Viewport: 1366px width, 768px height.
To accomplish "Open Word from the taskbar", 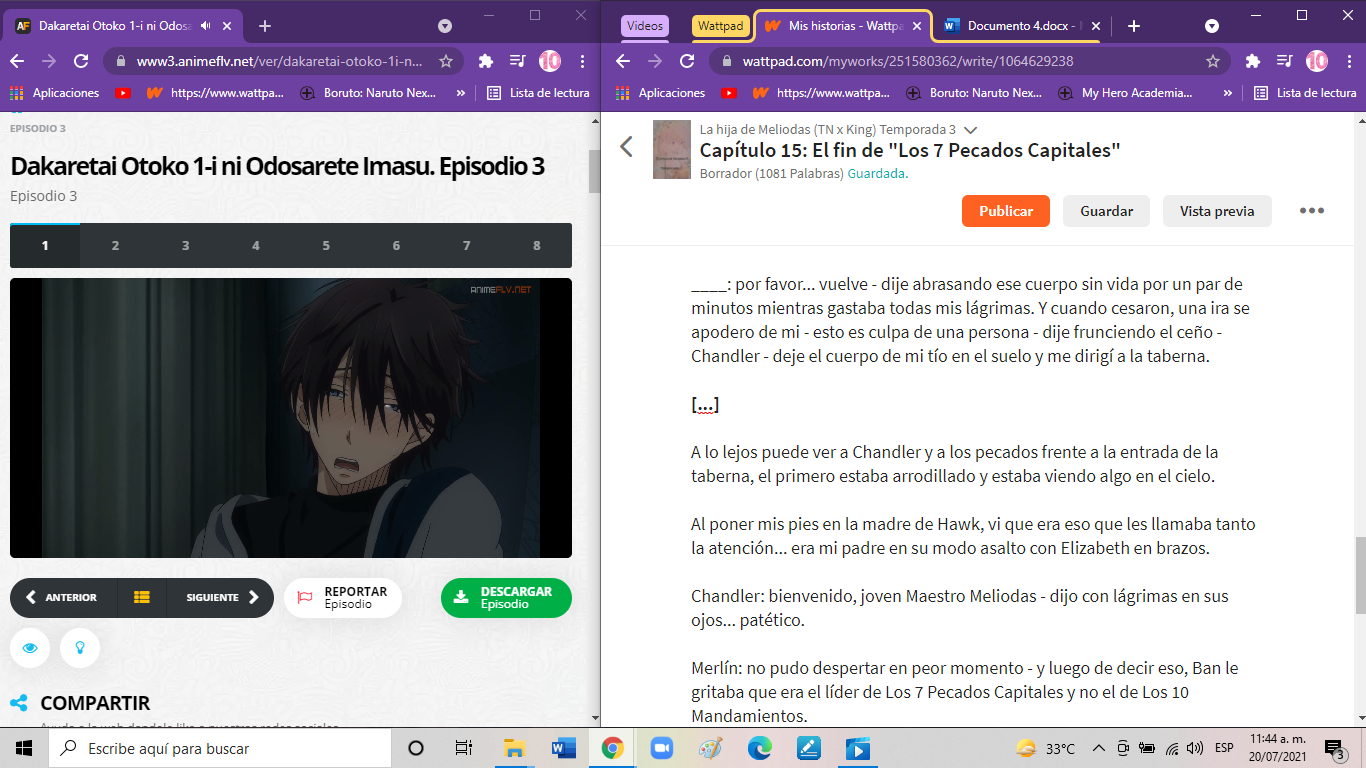I will (x=563, y=748).
